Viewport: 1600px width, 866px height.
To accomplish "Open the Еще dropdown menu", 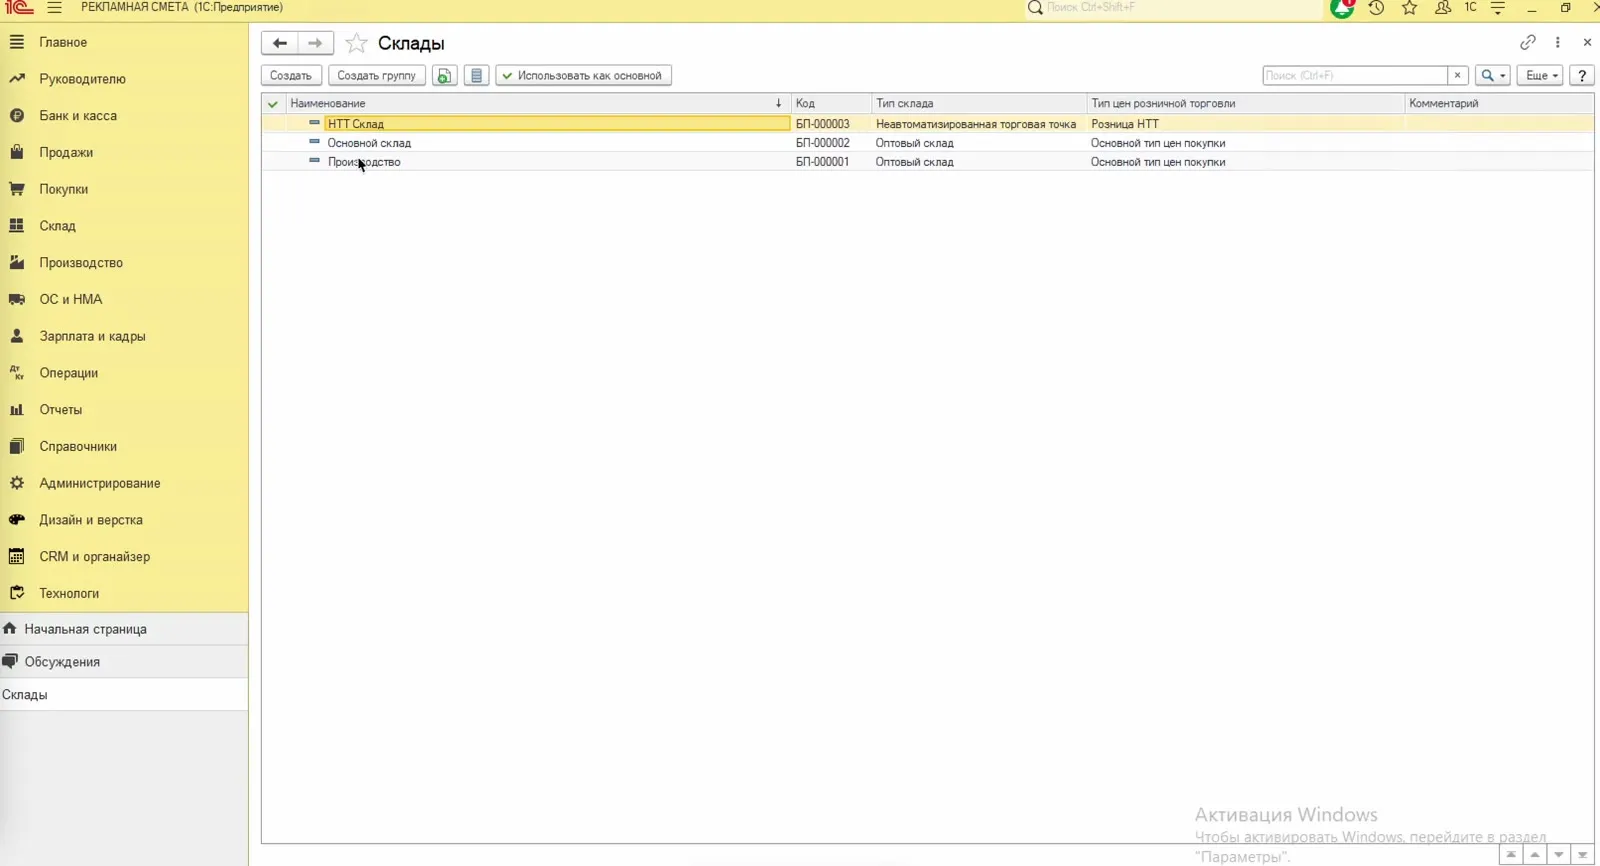I will click(x=1540, y=75).
